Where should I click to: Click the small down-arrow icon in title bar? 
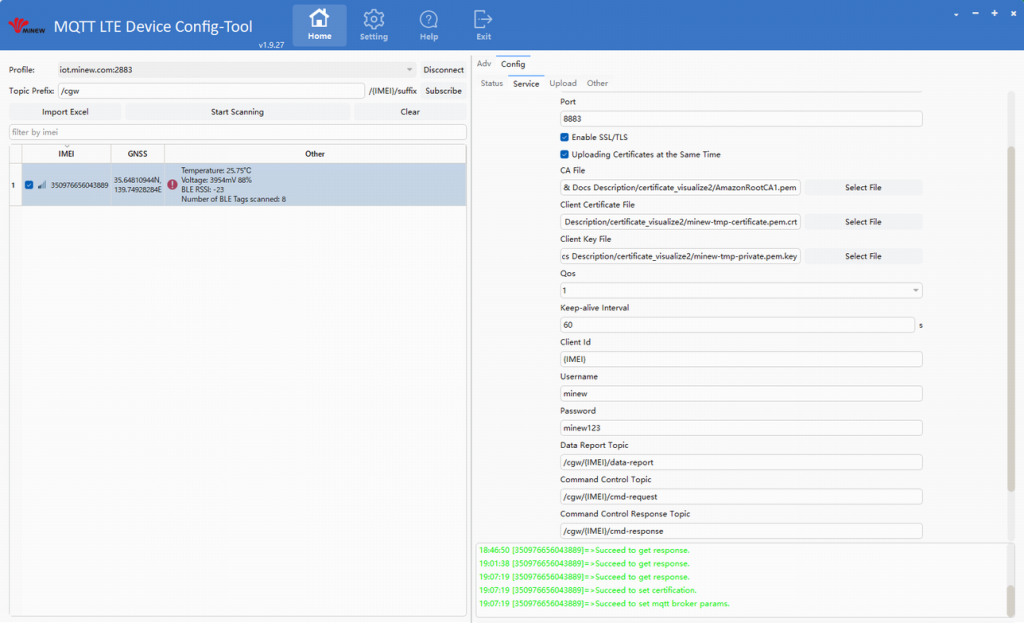(956, 13)
